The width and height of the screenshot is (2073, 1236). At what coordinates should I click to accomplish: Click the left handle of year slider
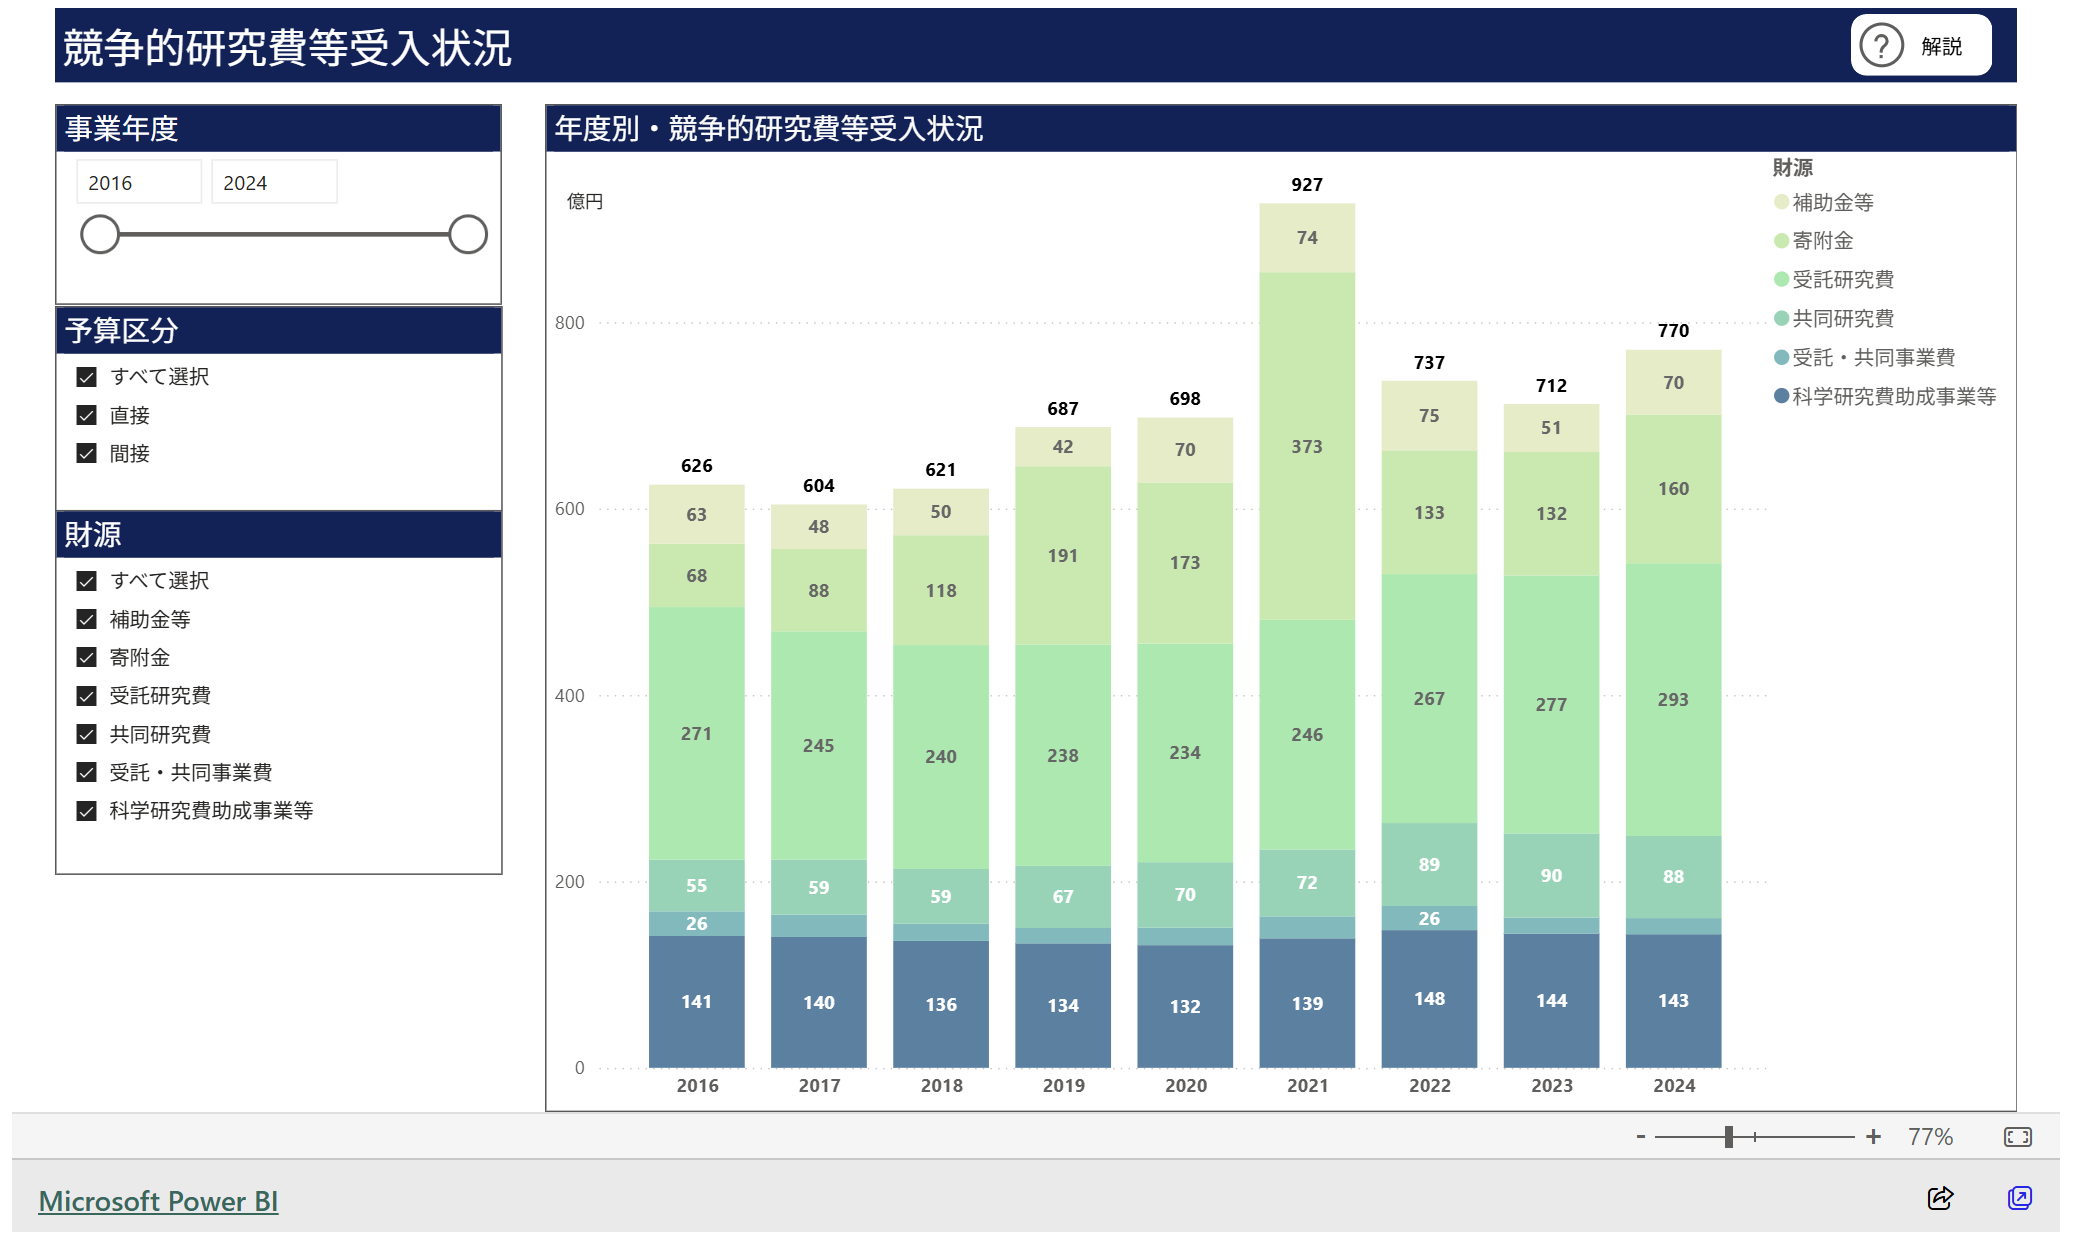click(x=100, y=234)
